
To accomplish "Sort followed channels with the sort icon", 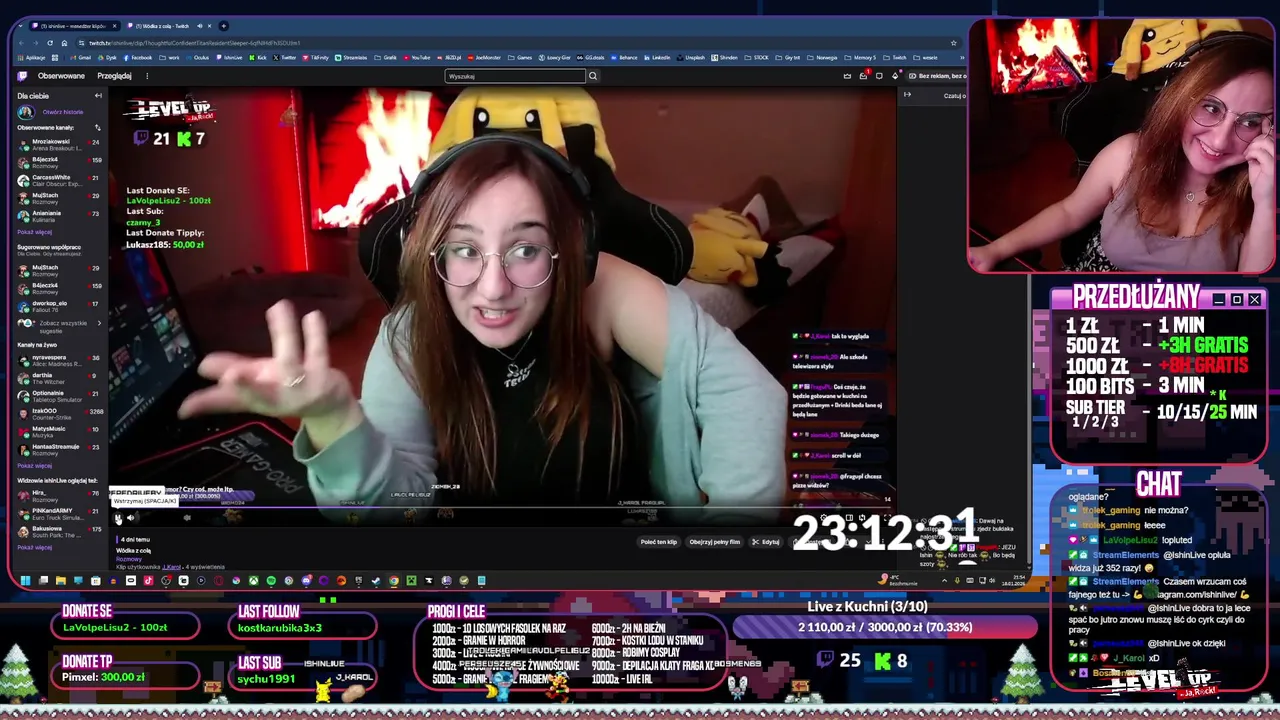I will pyautogui.click(x=97, y=128).
